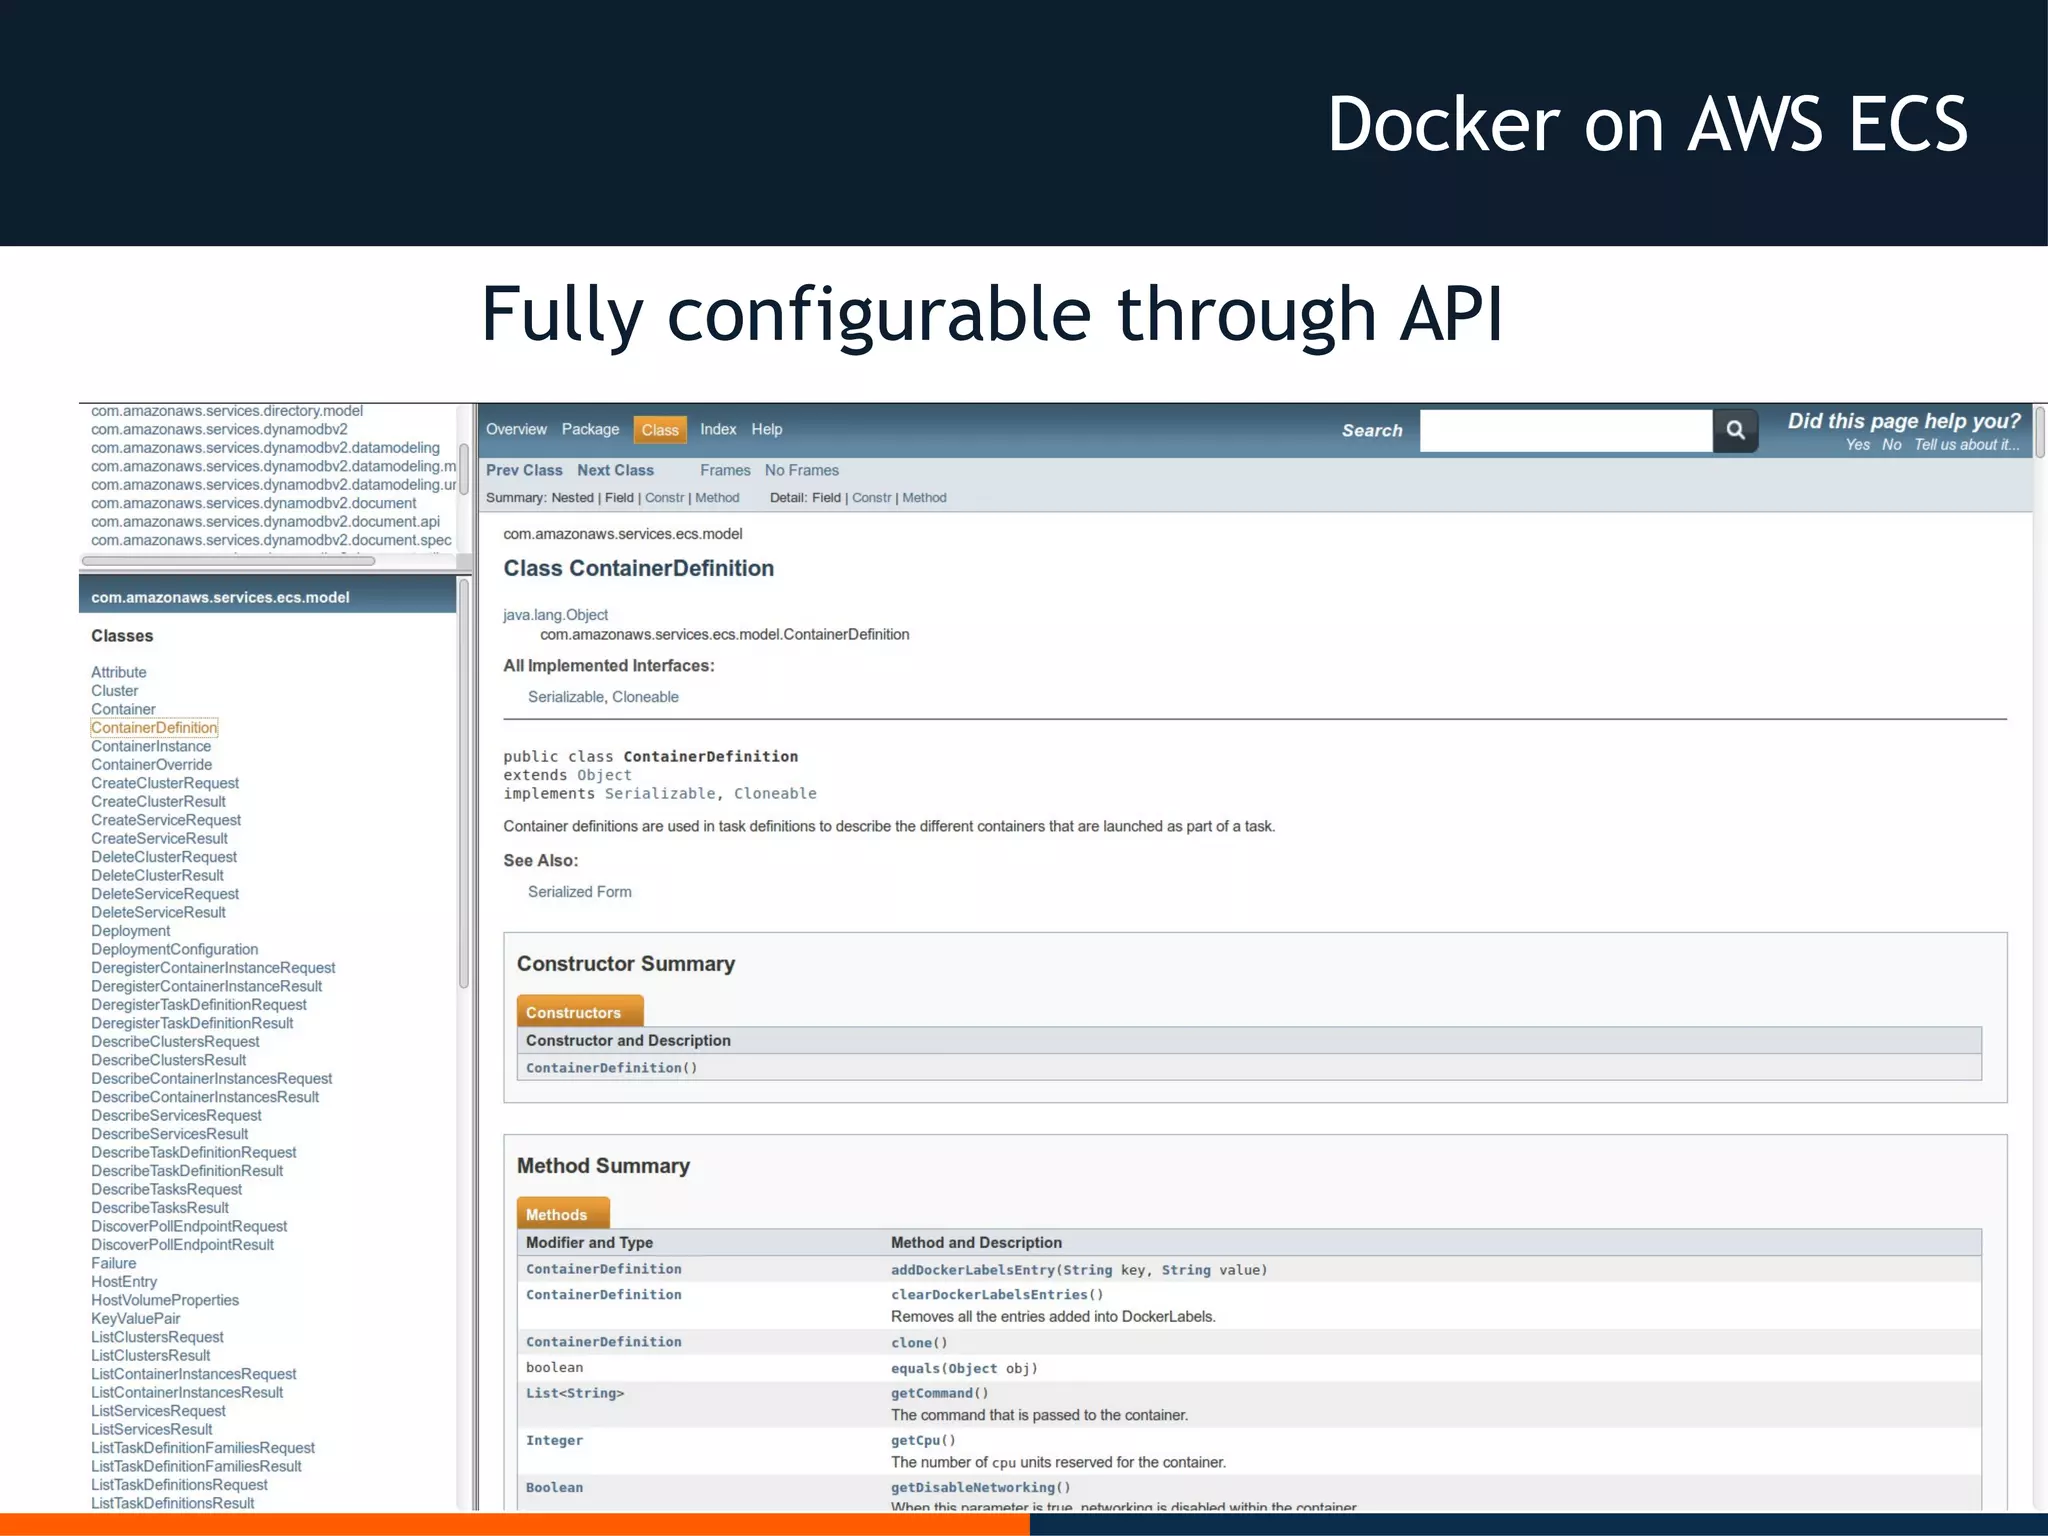Open com.amazonaws.services.directory.model package
Screen dimensions: 2048x1536
[227, 411]
